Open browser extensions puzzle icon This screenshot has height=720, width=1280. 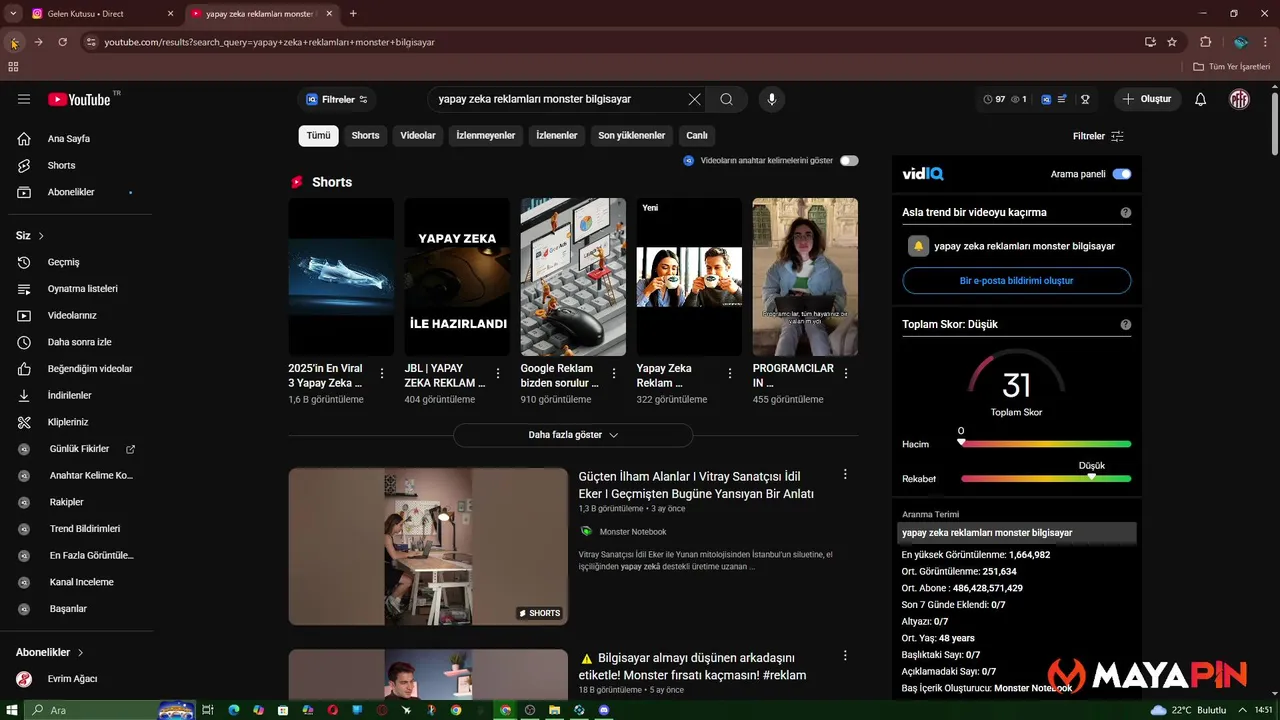1205,42
